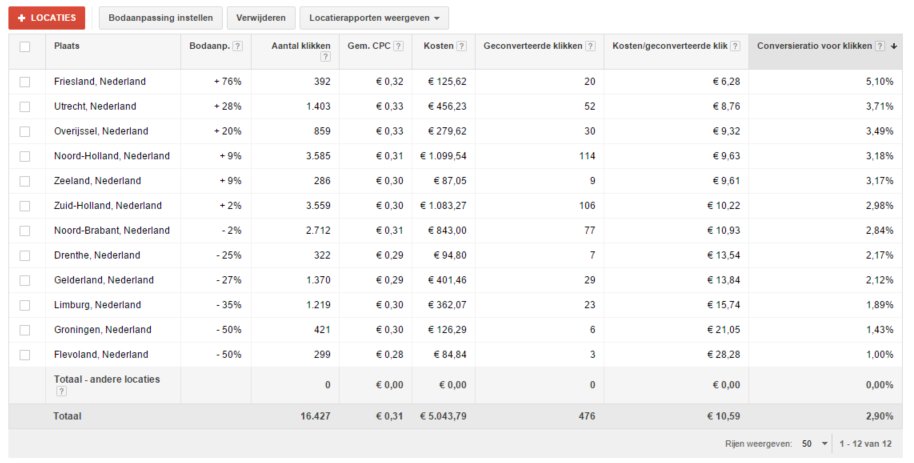Check the Drenthe, Nederland row checkbox
Screen dimensions: 914x463
tap(24, 255)
